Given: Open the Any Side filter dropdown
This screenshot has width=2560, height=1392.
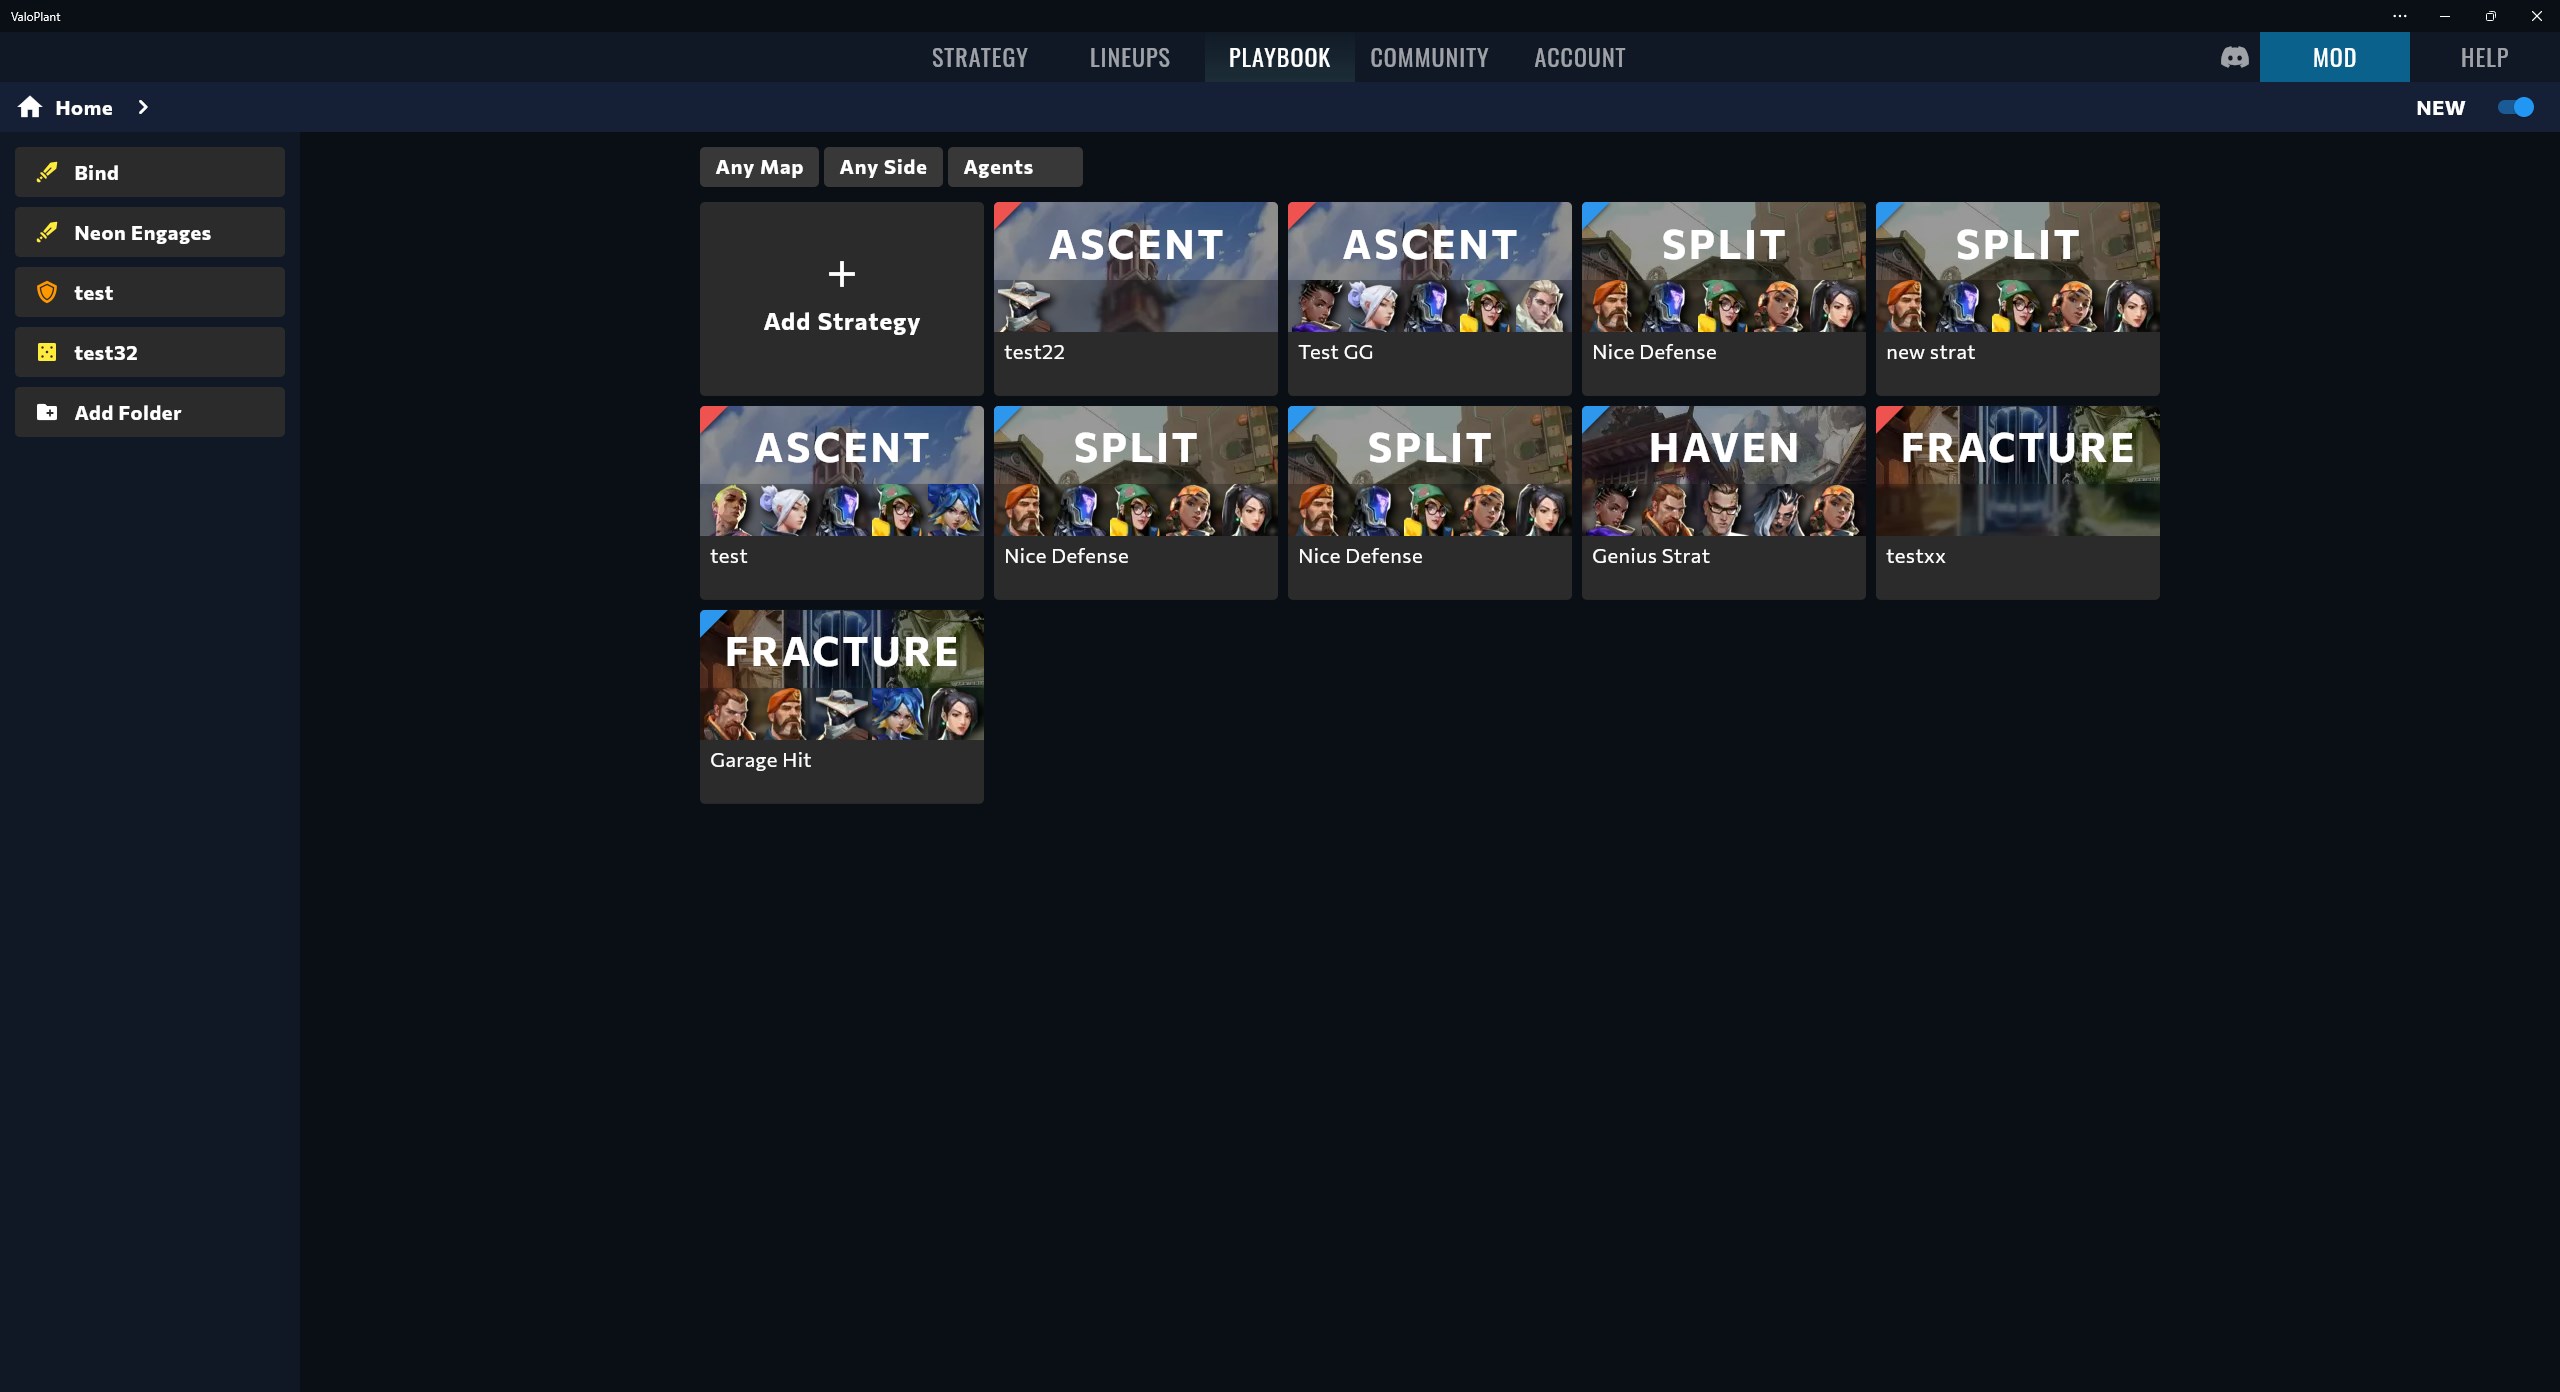Looking at the screenshot, I should [x=882, y=167].
